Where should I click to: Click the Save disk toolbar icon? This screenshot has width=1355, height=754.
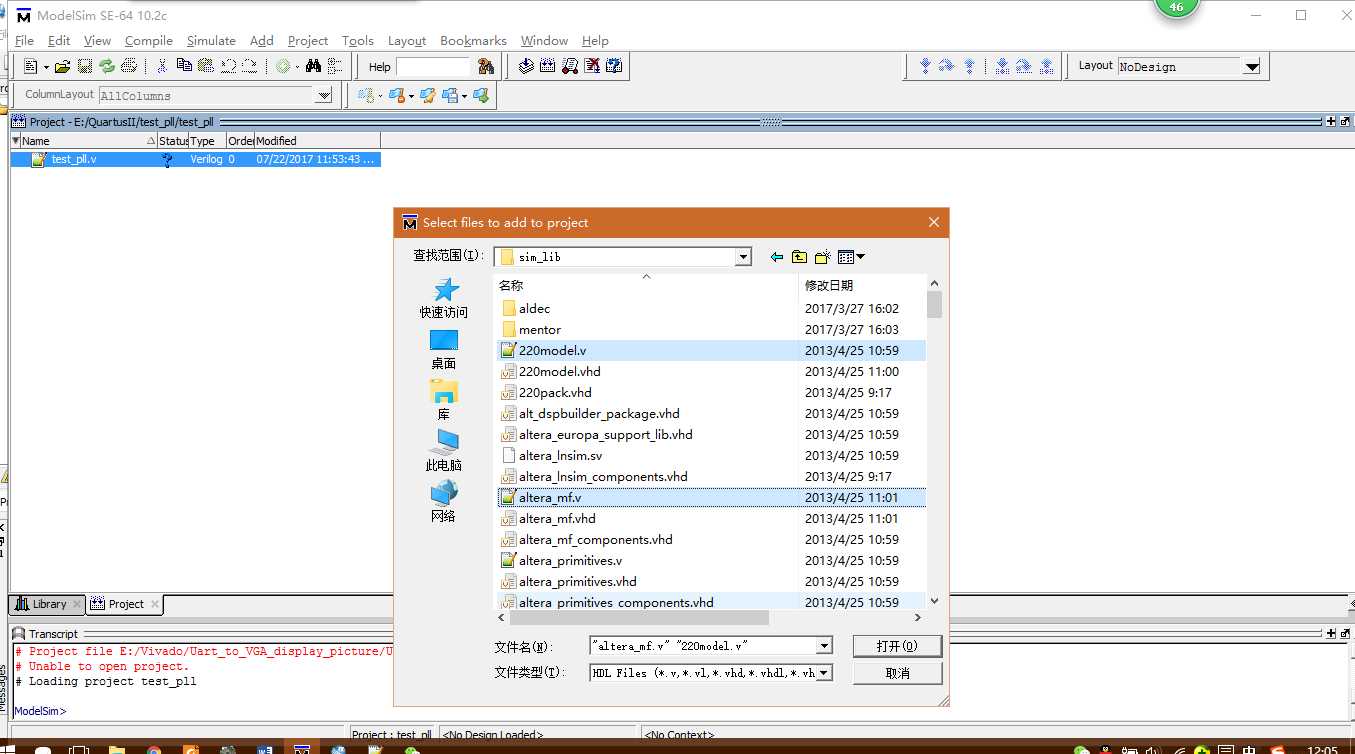pyautogui.click(x=84, y=67)
